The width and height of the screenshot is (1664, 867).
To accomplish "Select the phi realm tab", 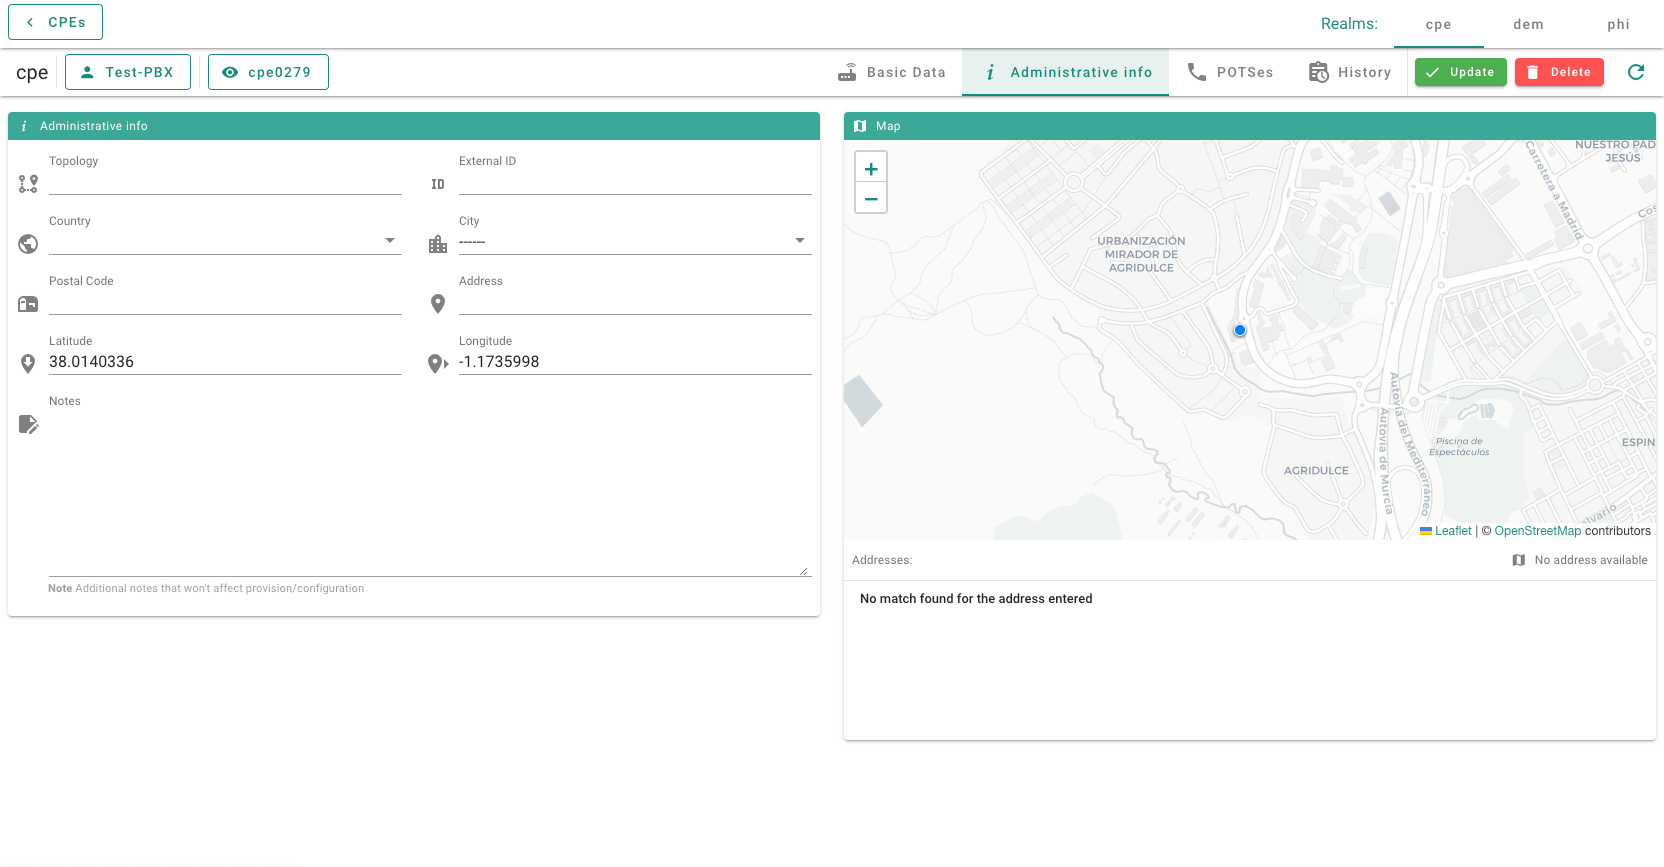I will (x=1618, y=24).
